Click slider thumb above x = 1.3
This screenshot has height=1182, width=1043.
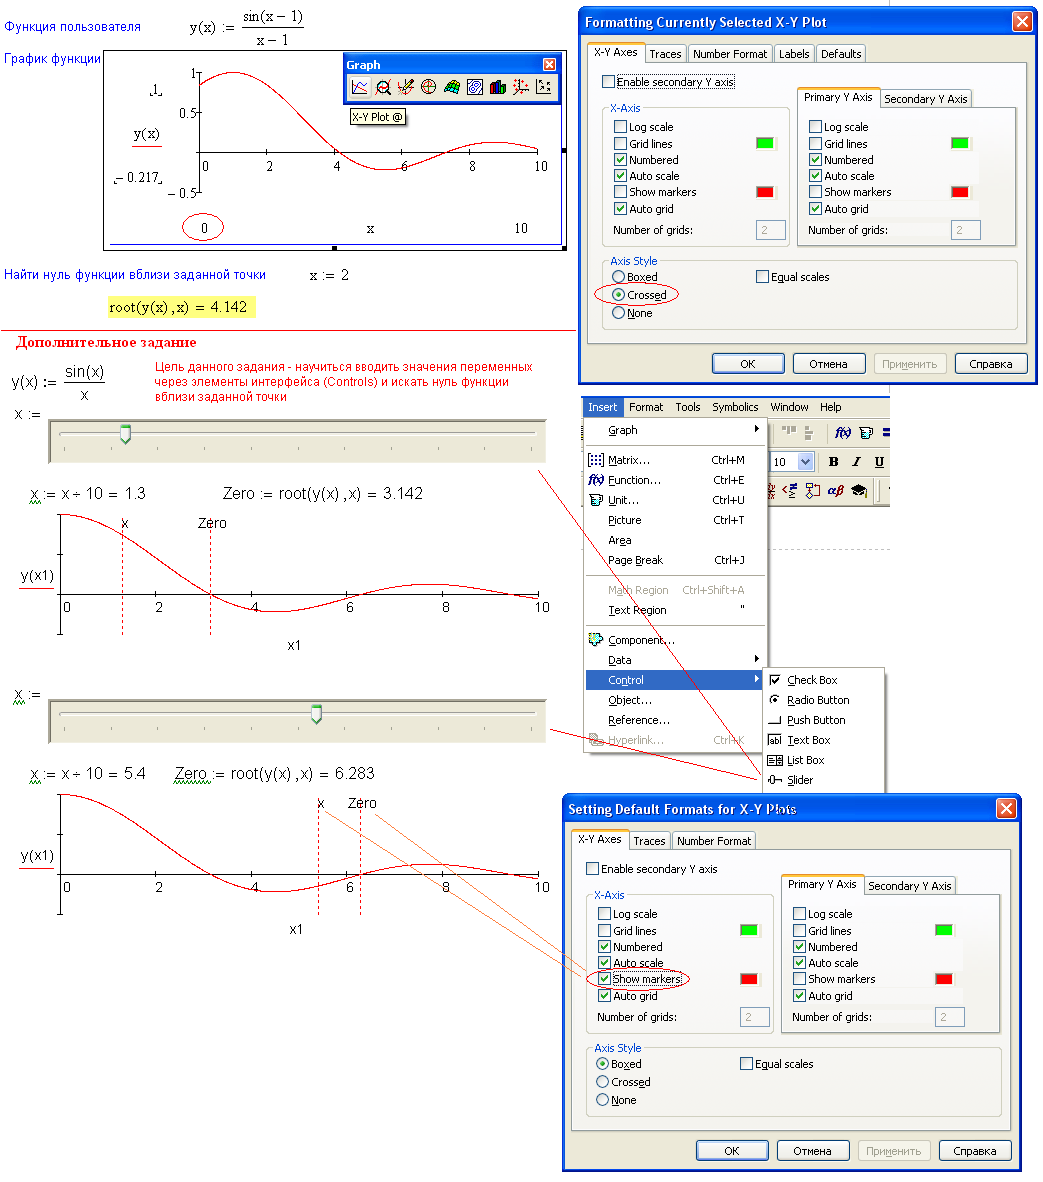point(126,433)
